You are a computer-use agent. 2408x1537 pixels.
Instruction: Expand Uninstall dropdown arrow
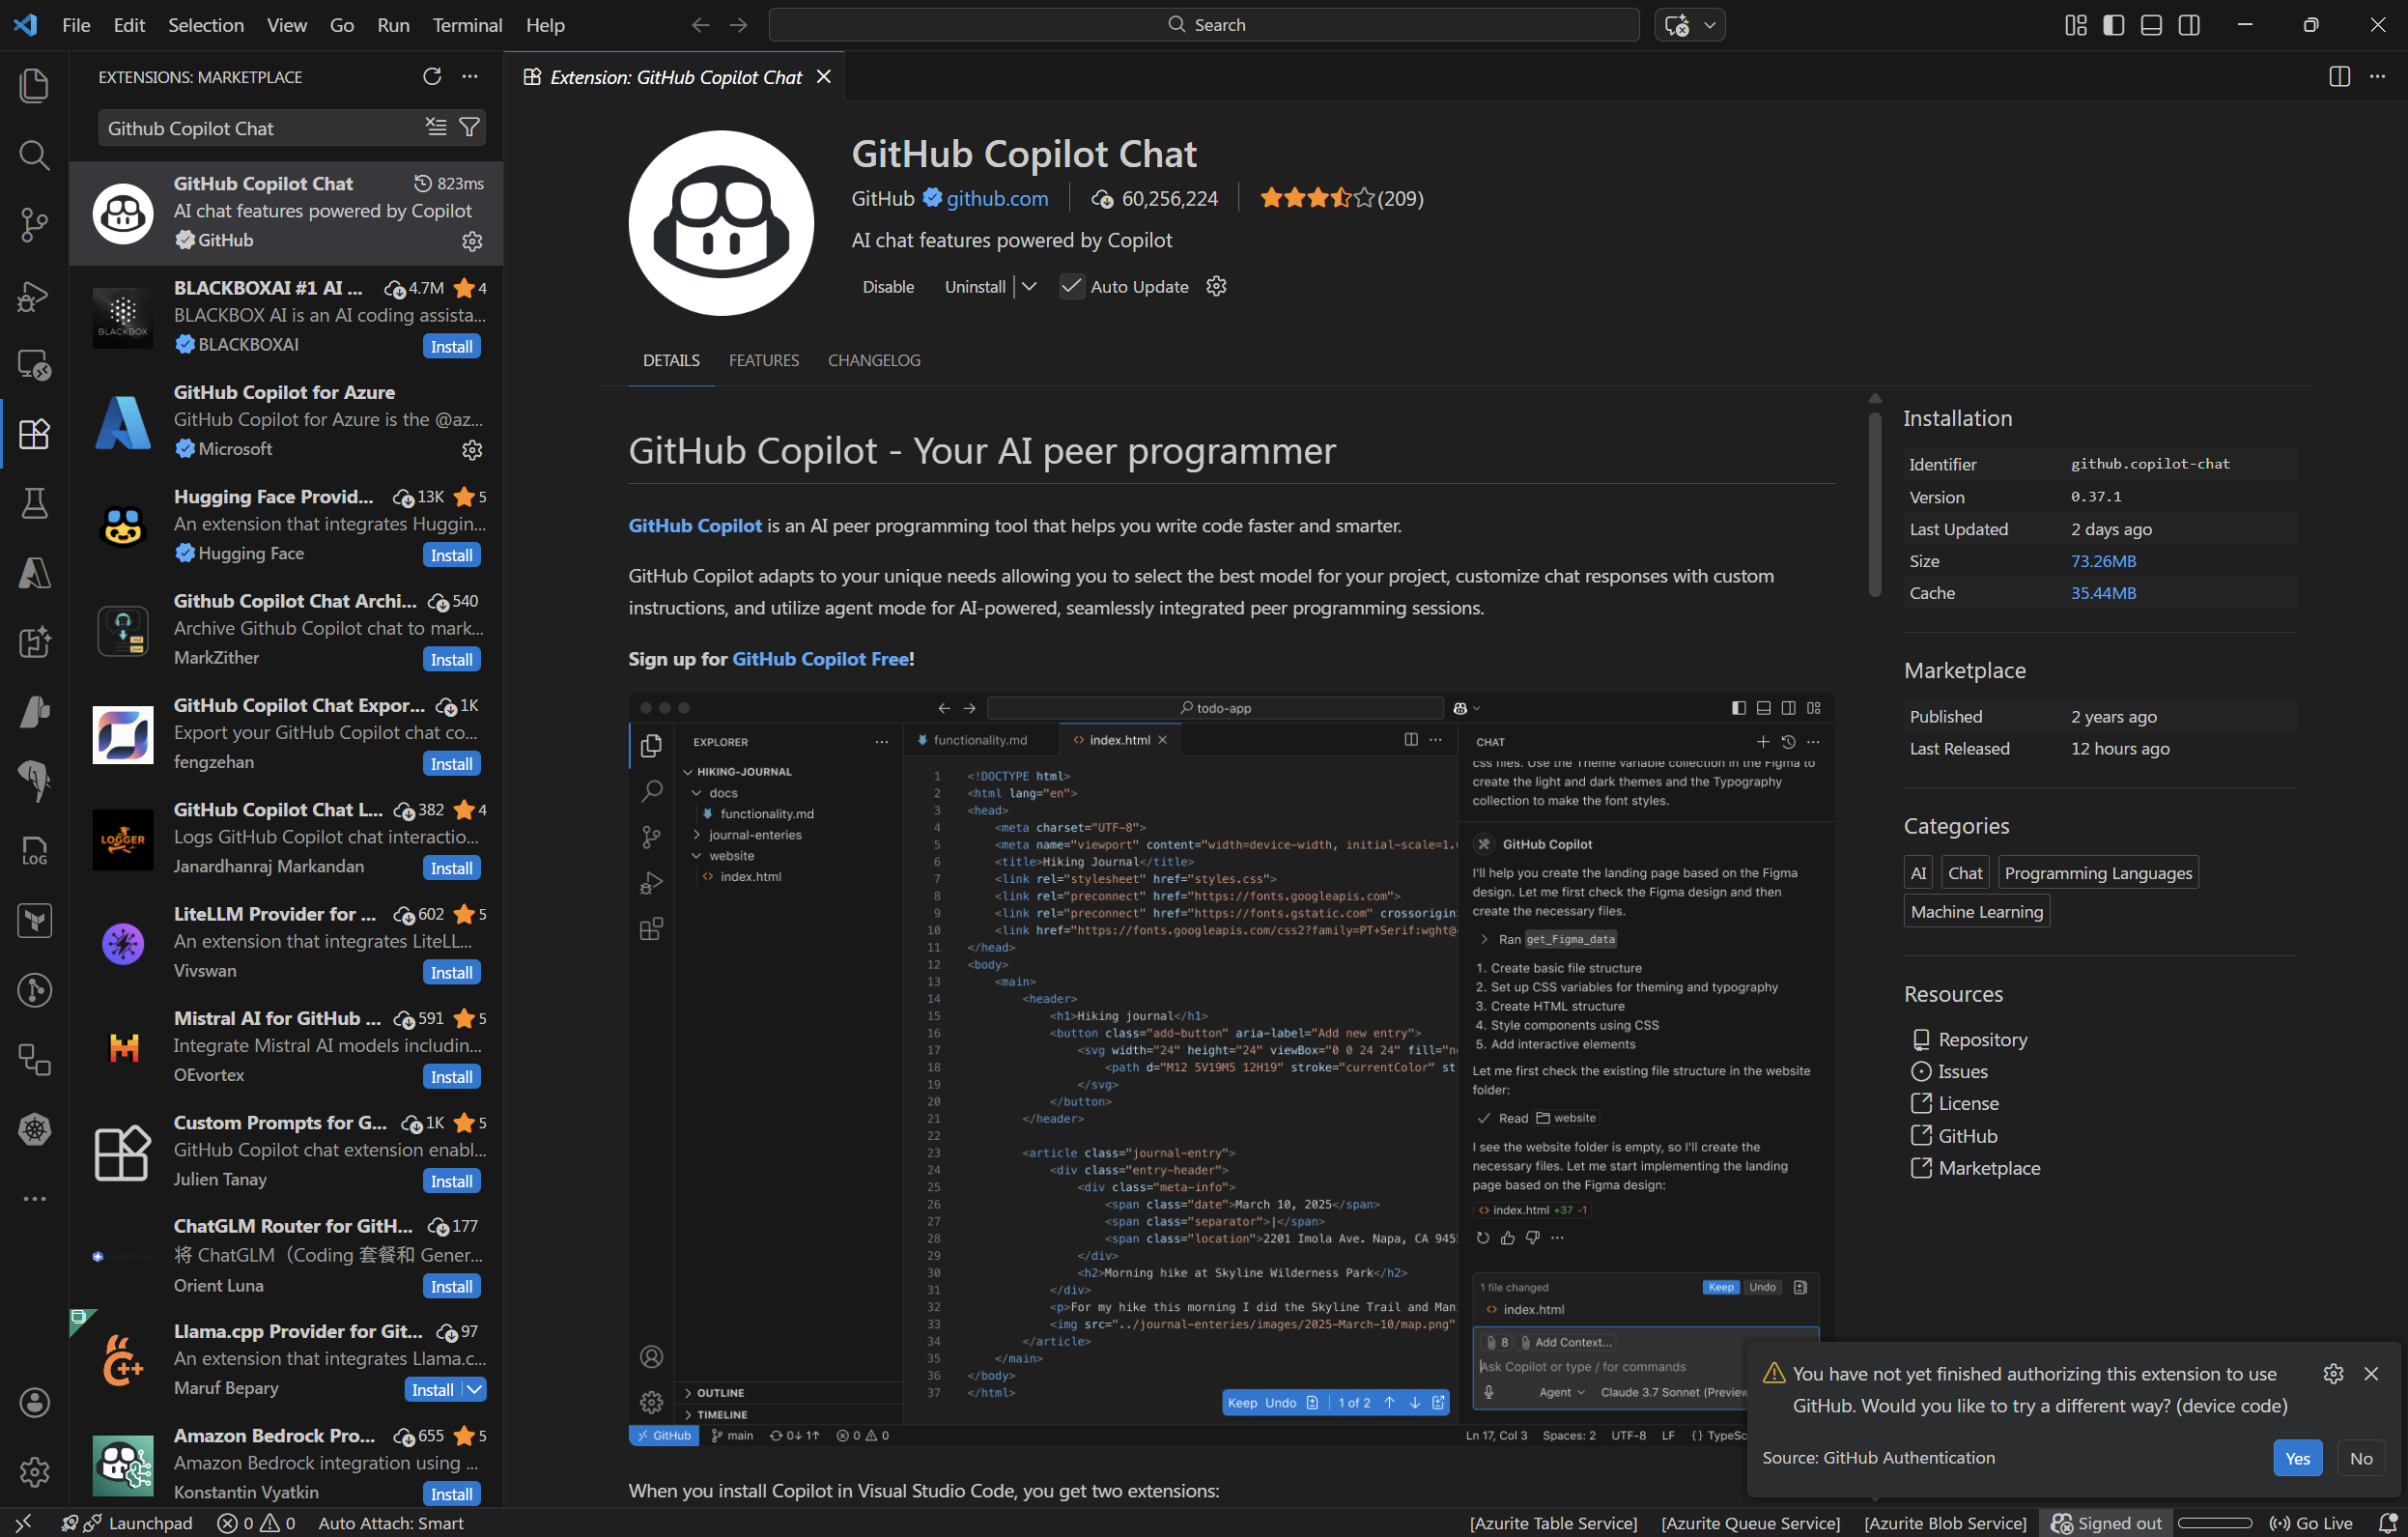[x=1029, y=286]
